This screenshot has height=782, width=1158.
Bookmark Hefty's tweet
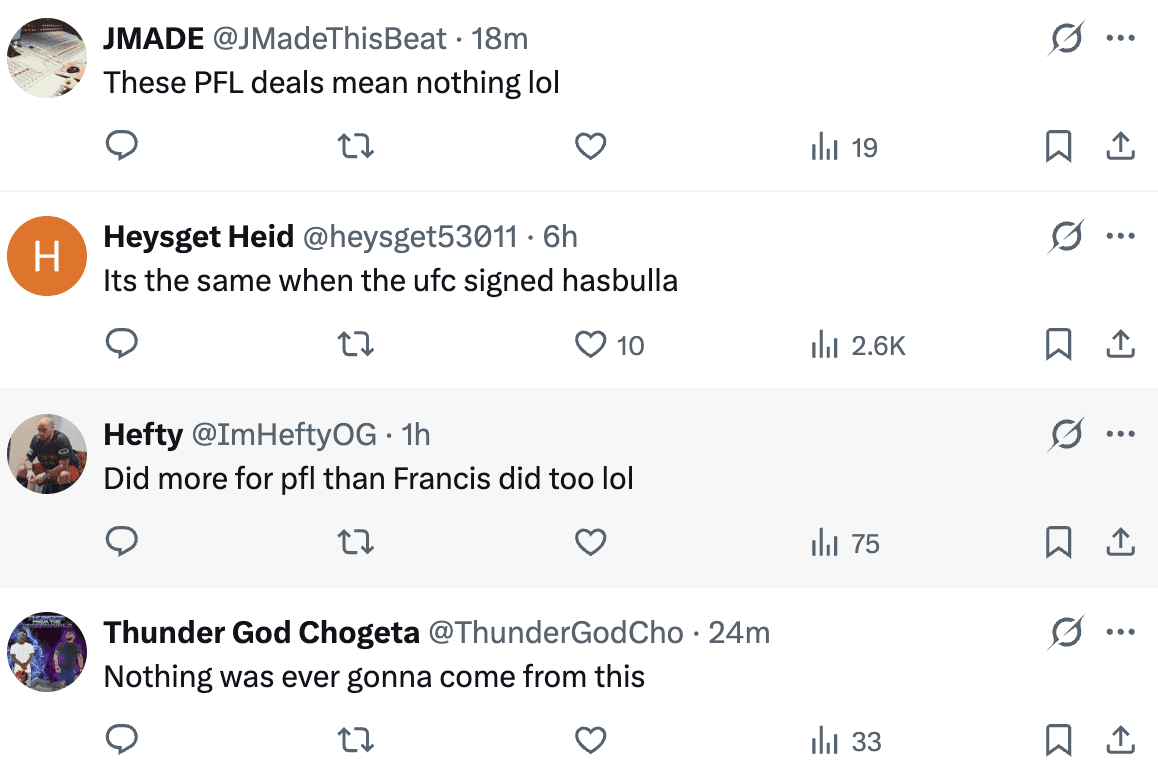click(x=1058, y=543)
